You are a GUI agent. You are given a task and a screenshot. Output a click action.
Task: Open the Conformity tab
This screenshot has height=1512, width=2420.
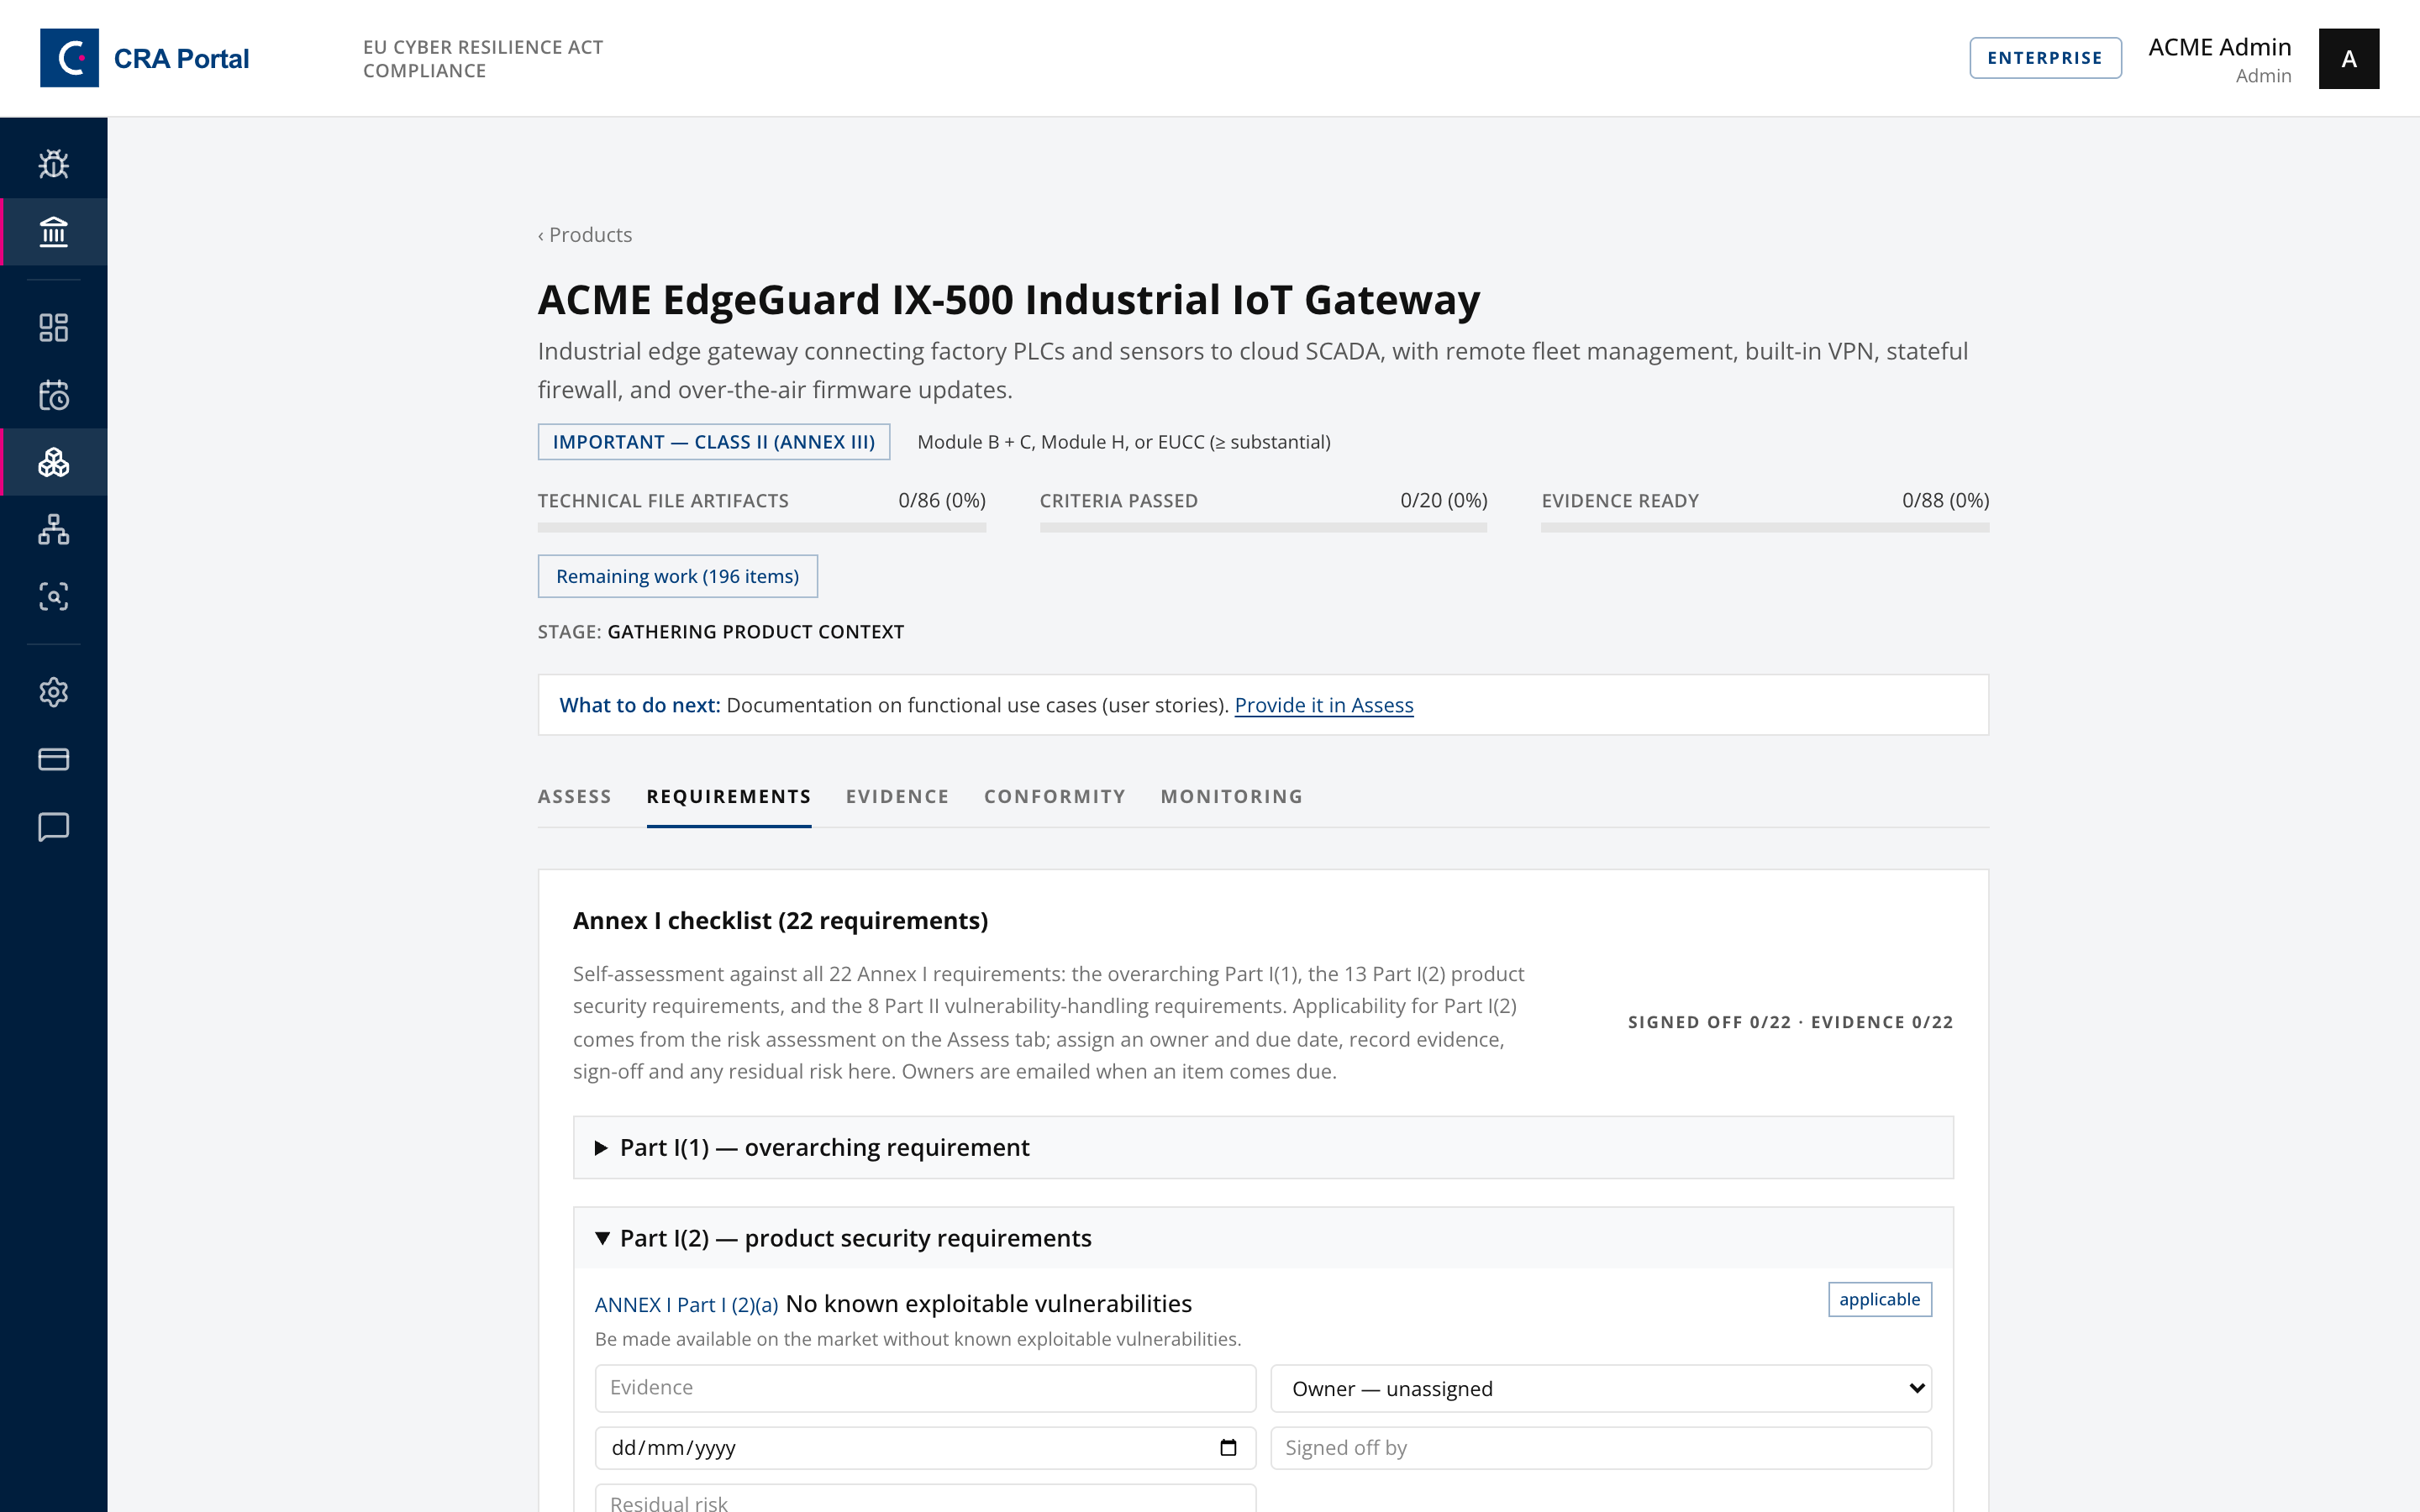pyautogui.click(x=1054, y=797)
